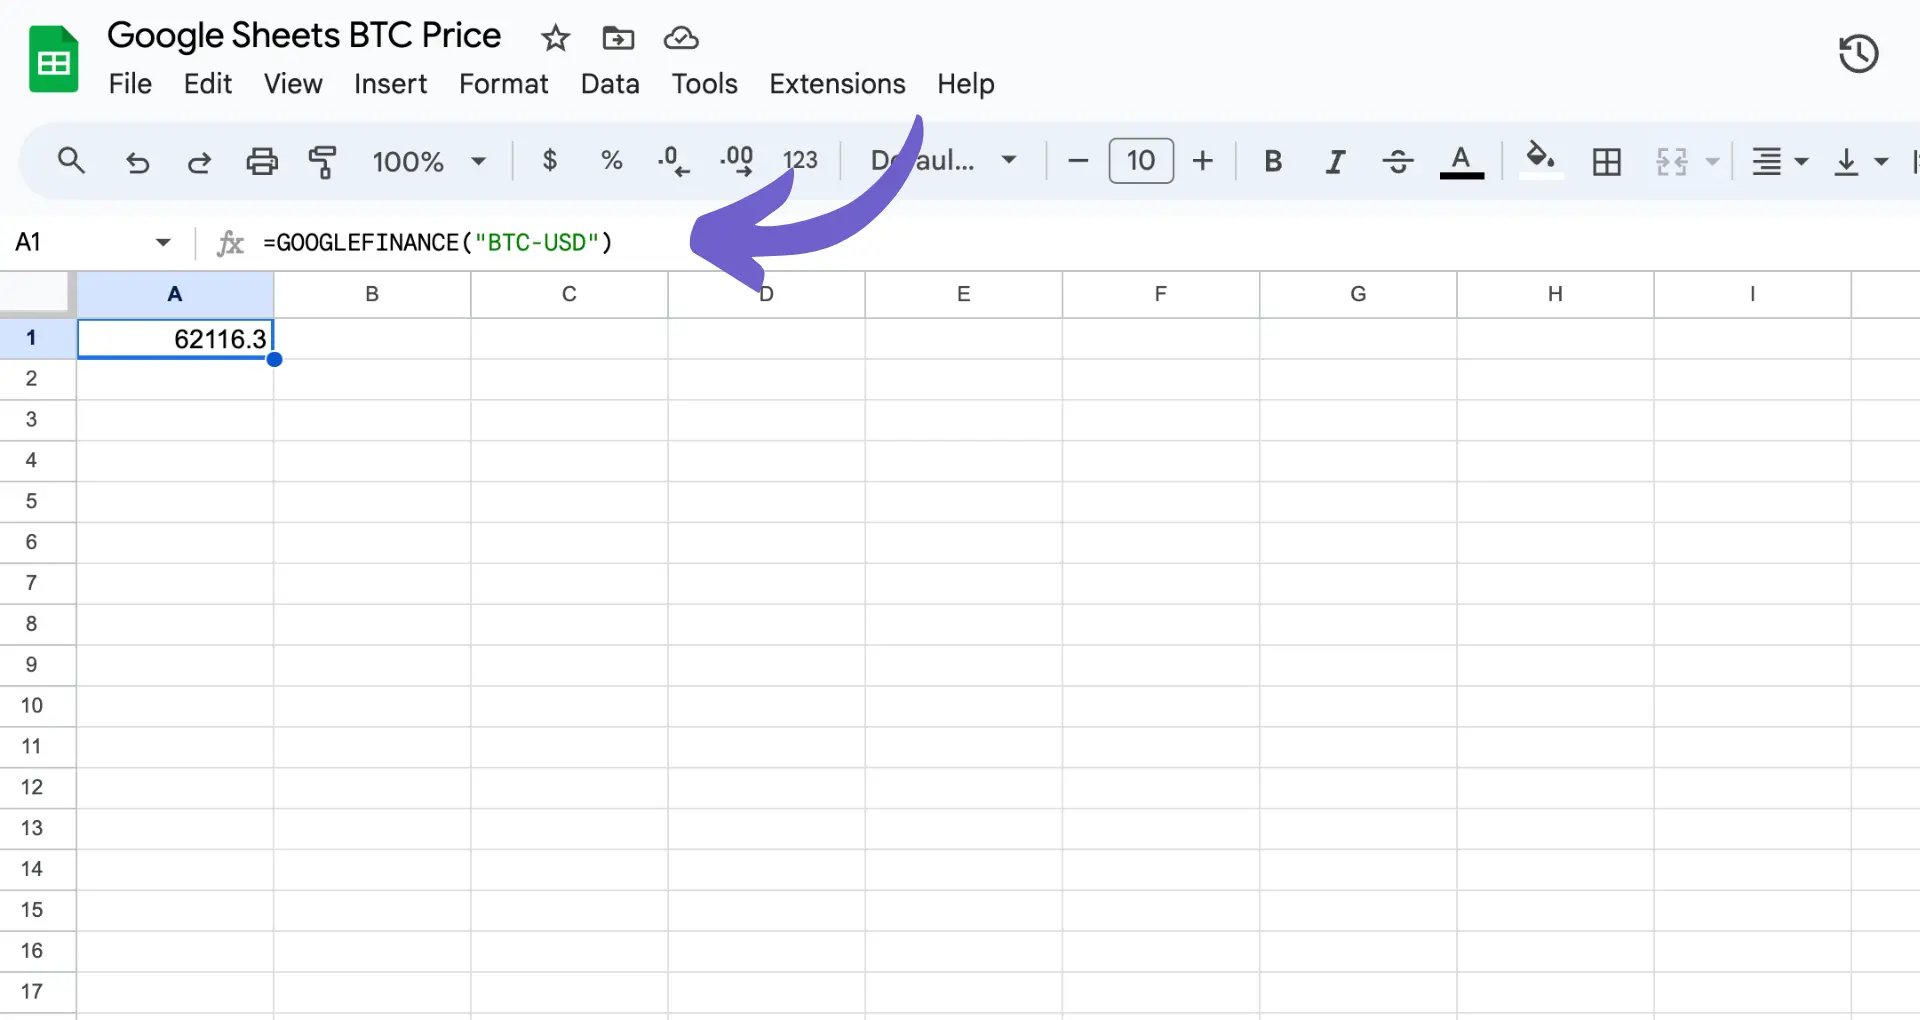
Task: Open the File menu
Action: point(130,84)
